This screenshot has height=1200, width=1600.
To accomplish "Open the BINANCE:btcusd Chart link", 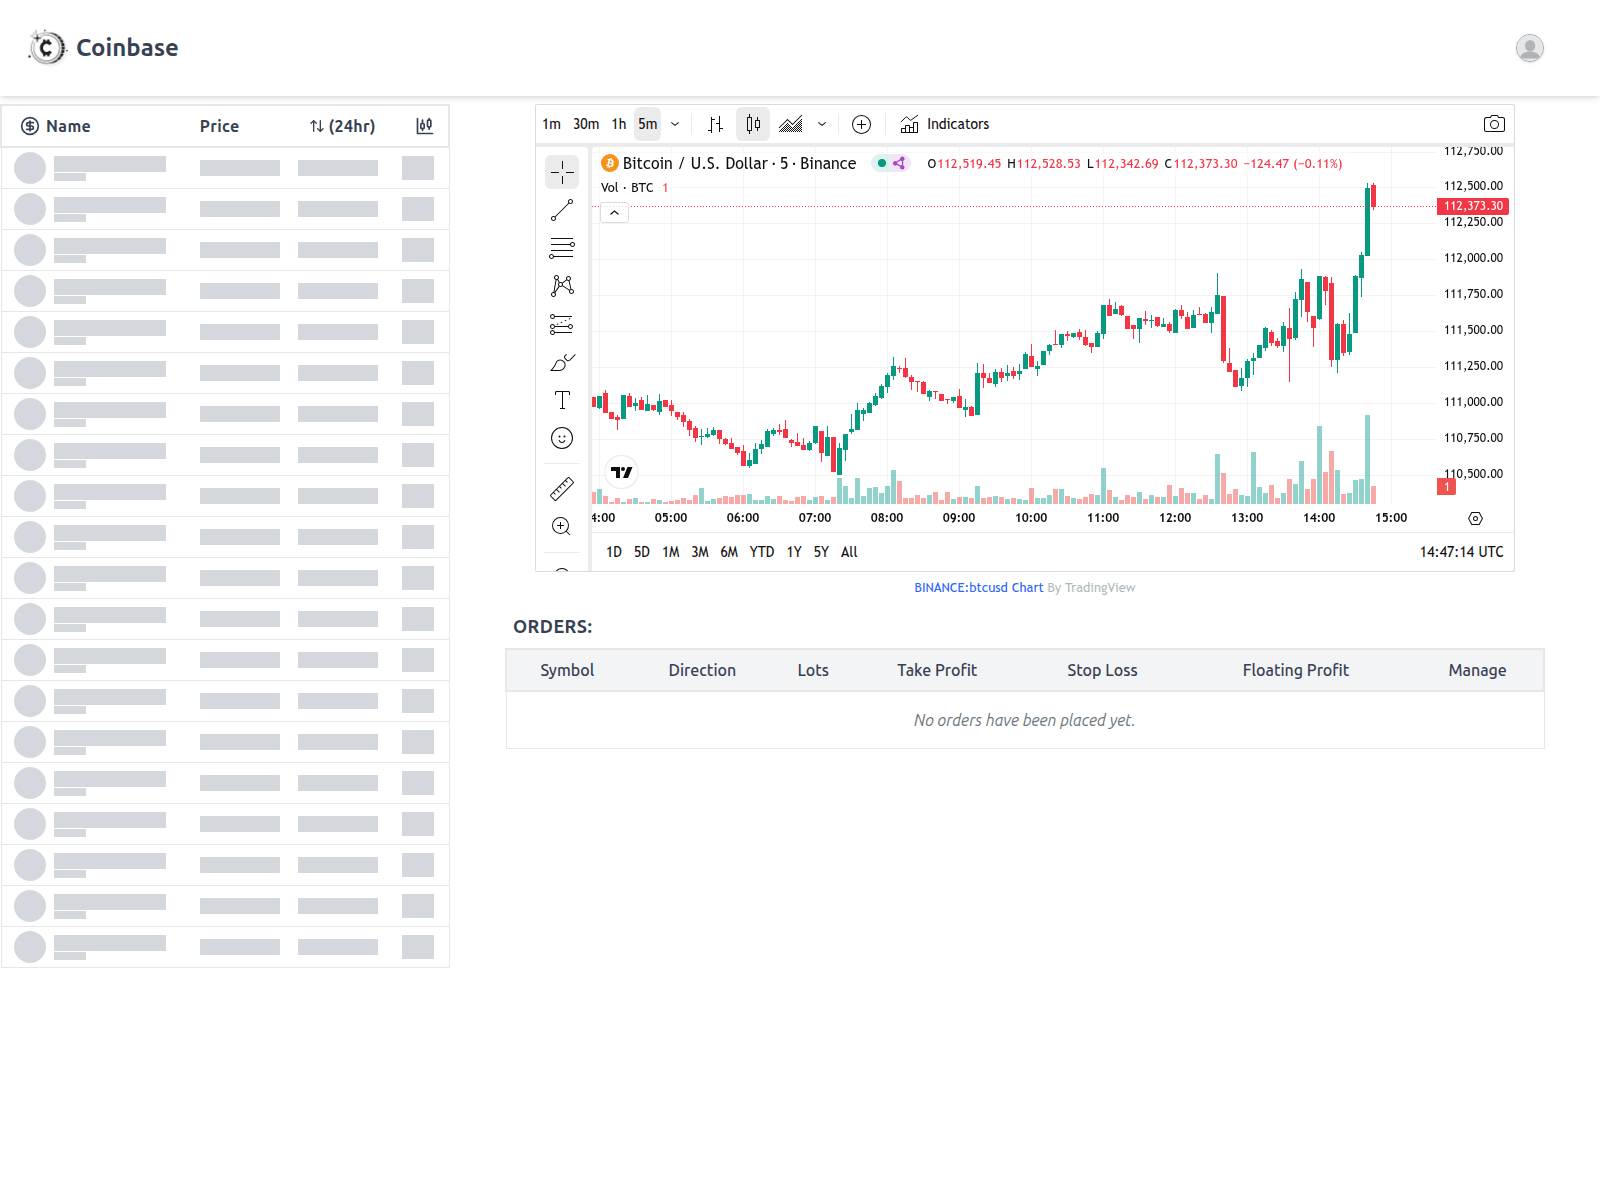I will (x=978, y=588).
